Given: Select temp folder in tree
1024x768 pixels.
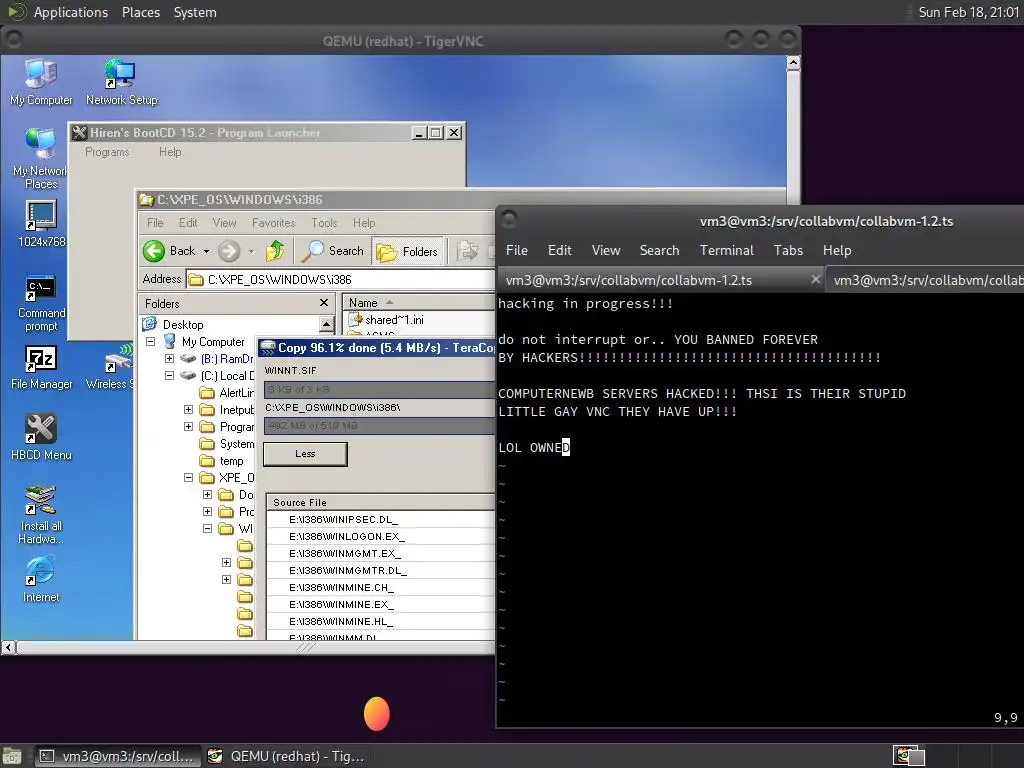Looking at the screenshot, I should tap(222, 460).
